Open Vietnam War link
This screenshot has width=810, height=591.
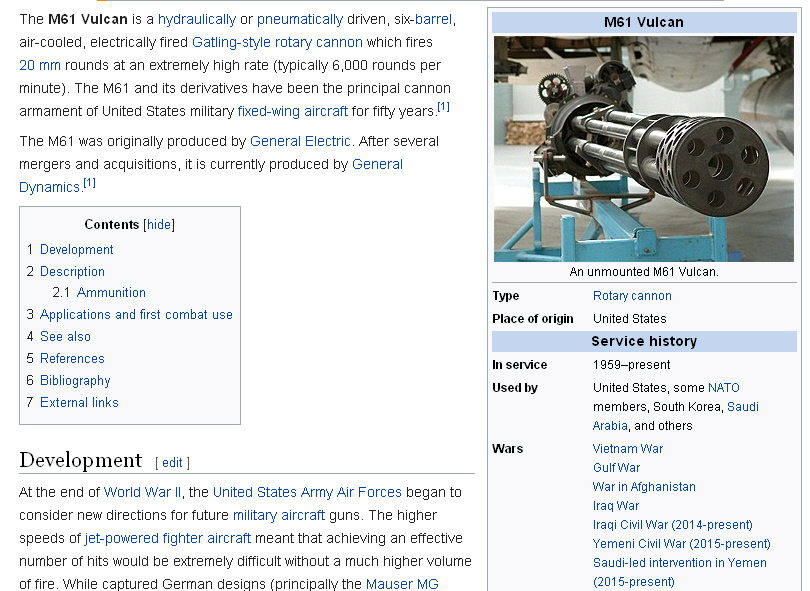pos(628,448)
